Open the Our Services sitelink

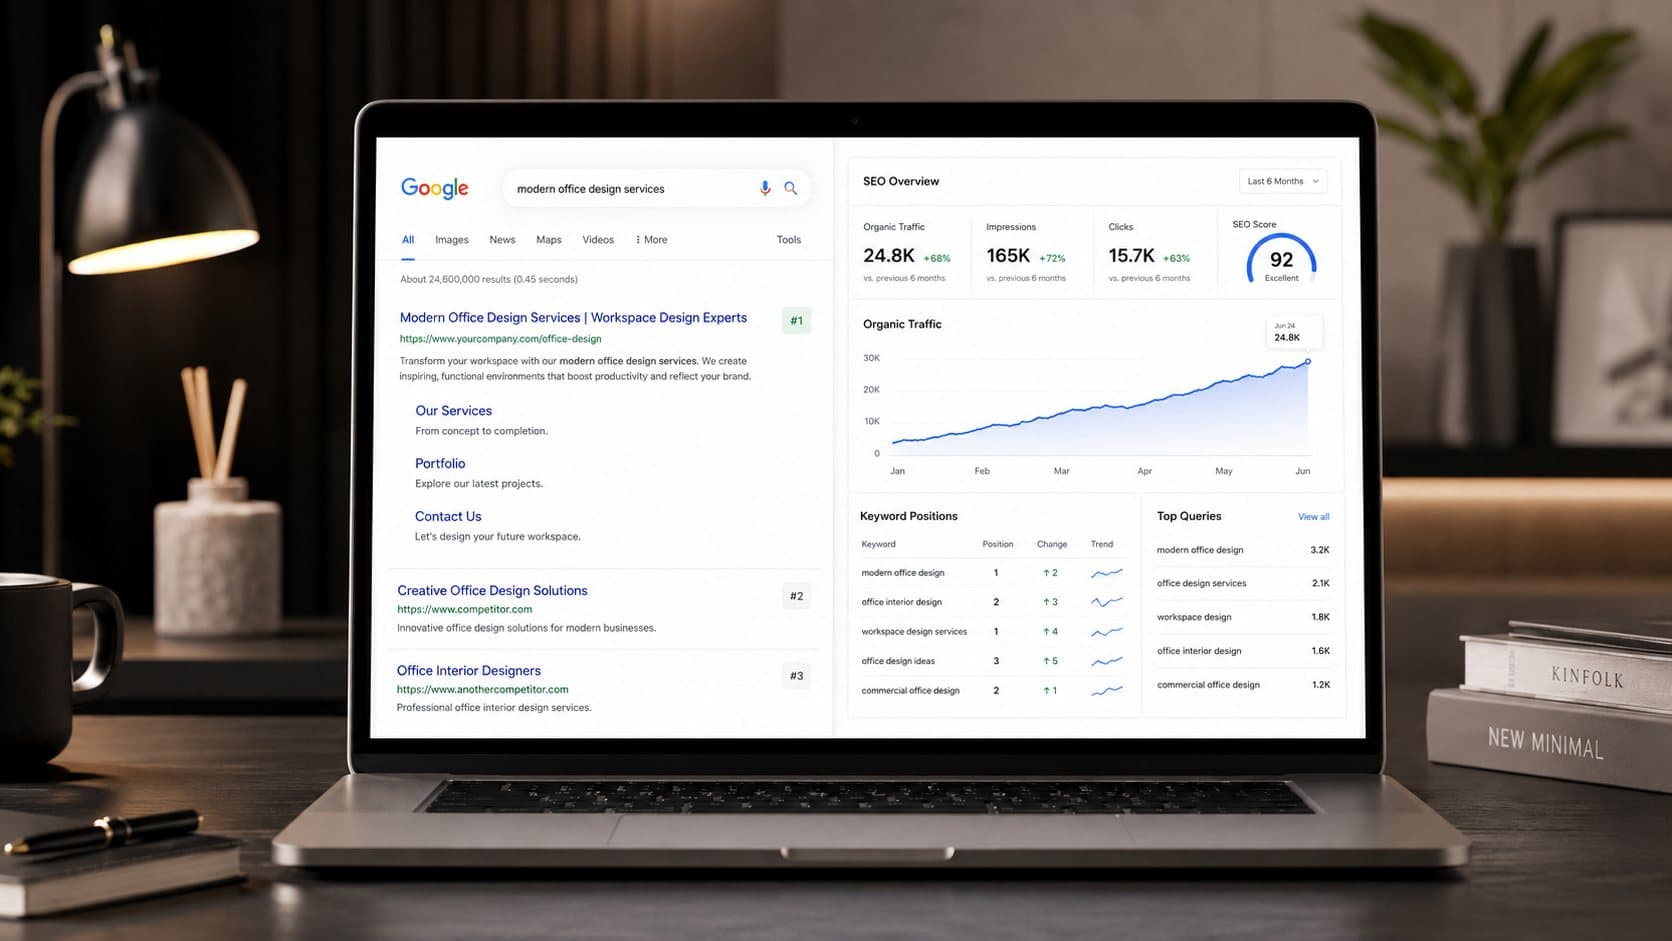[454, 411]
